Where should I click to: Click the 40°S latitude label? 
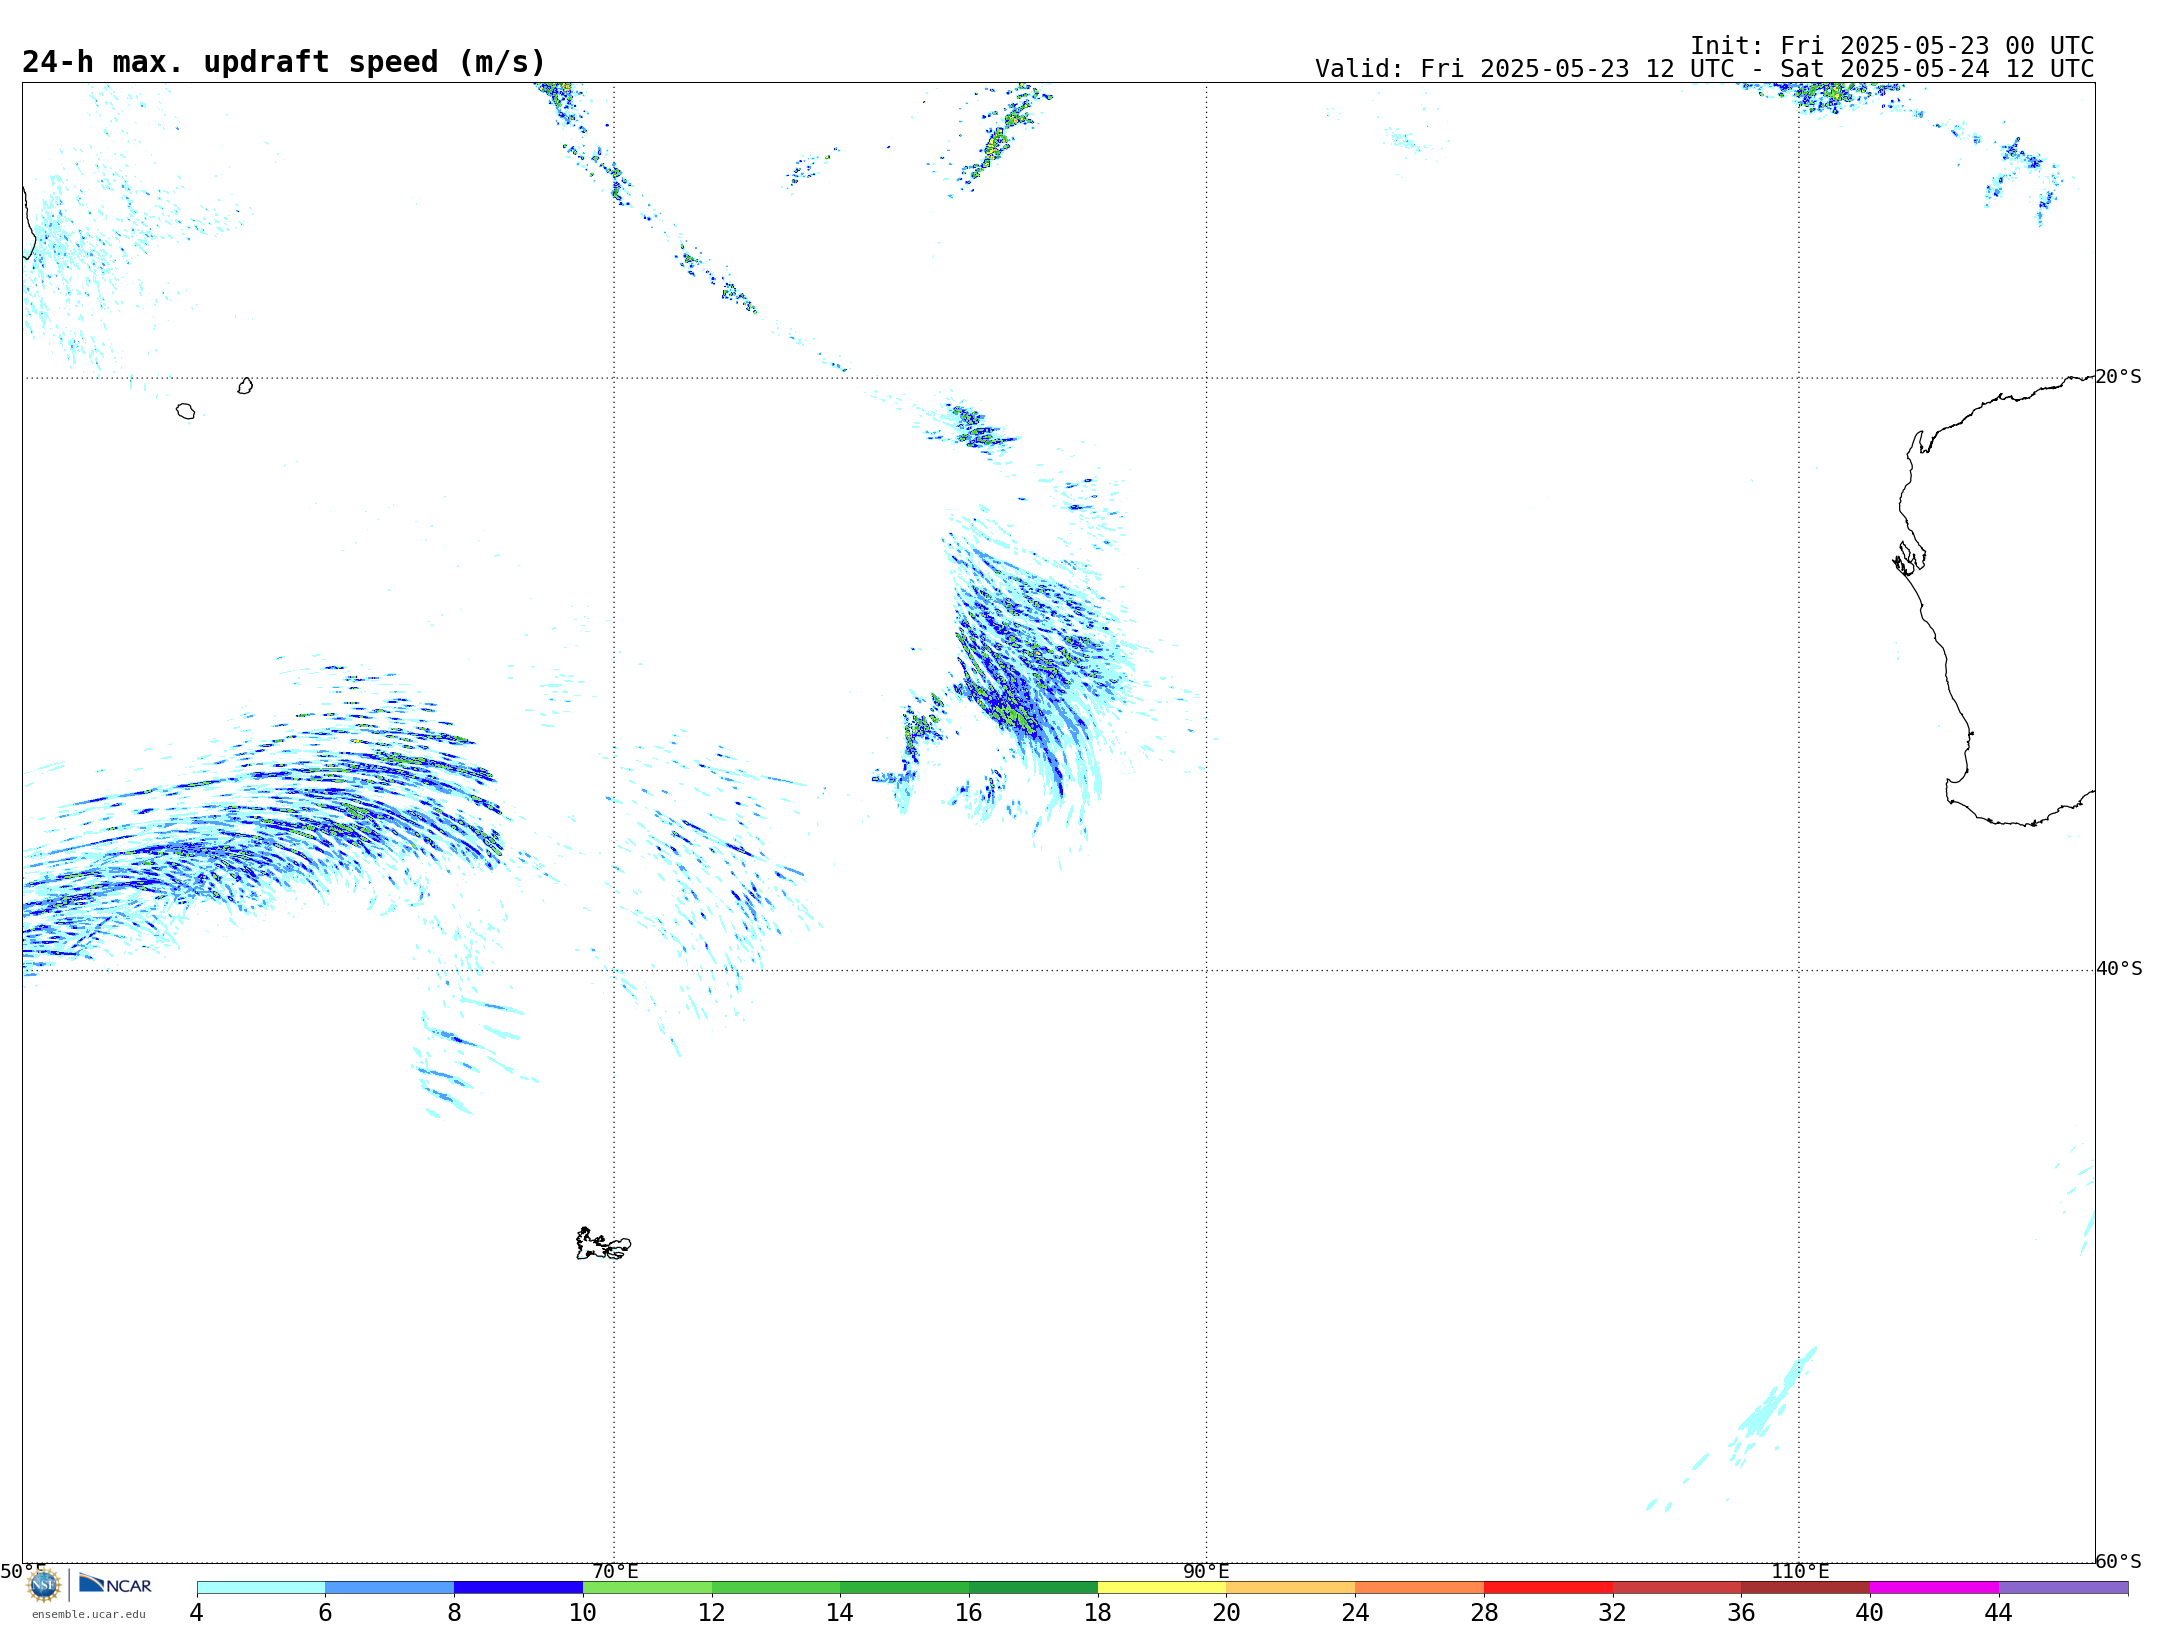pyautogui.click(x=2119, y=969)
